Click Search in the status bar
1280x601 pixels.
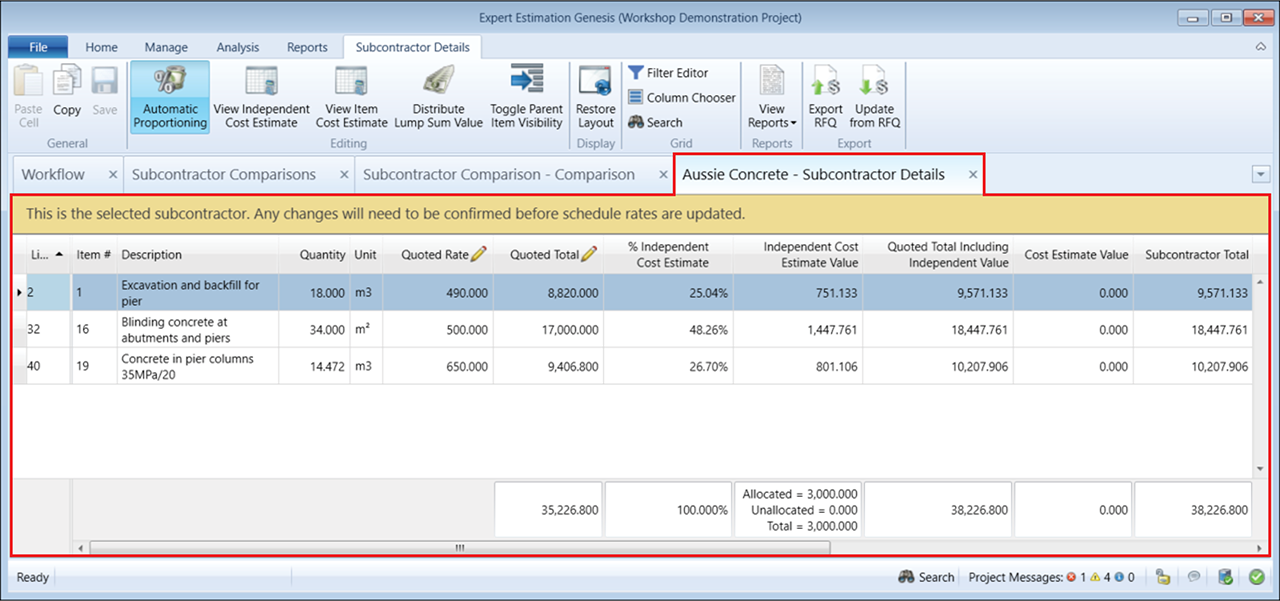click(926, 577)
